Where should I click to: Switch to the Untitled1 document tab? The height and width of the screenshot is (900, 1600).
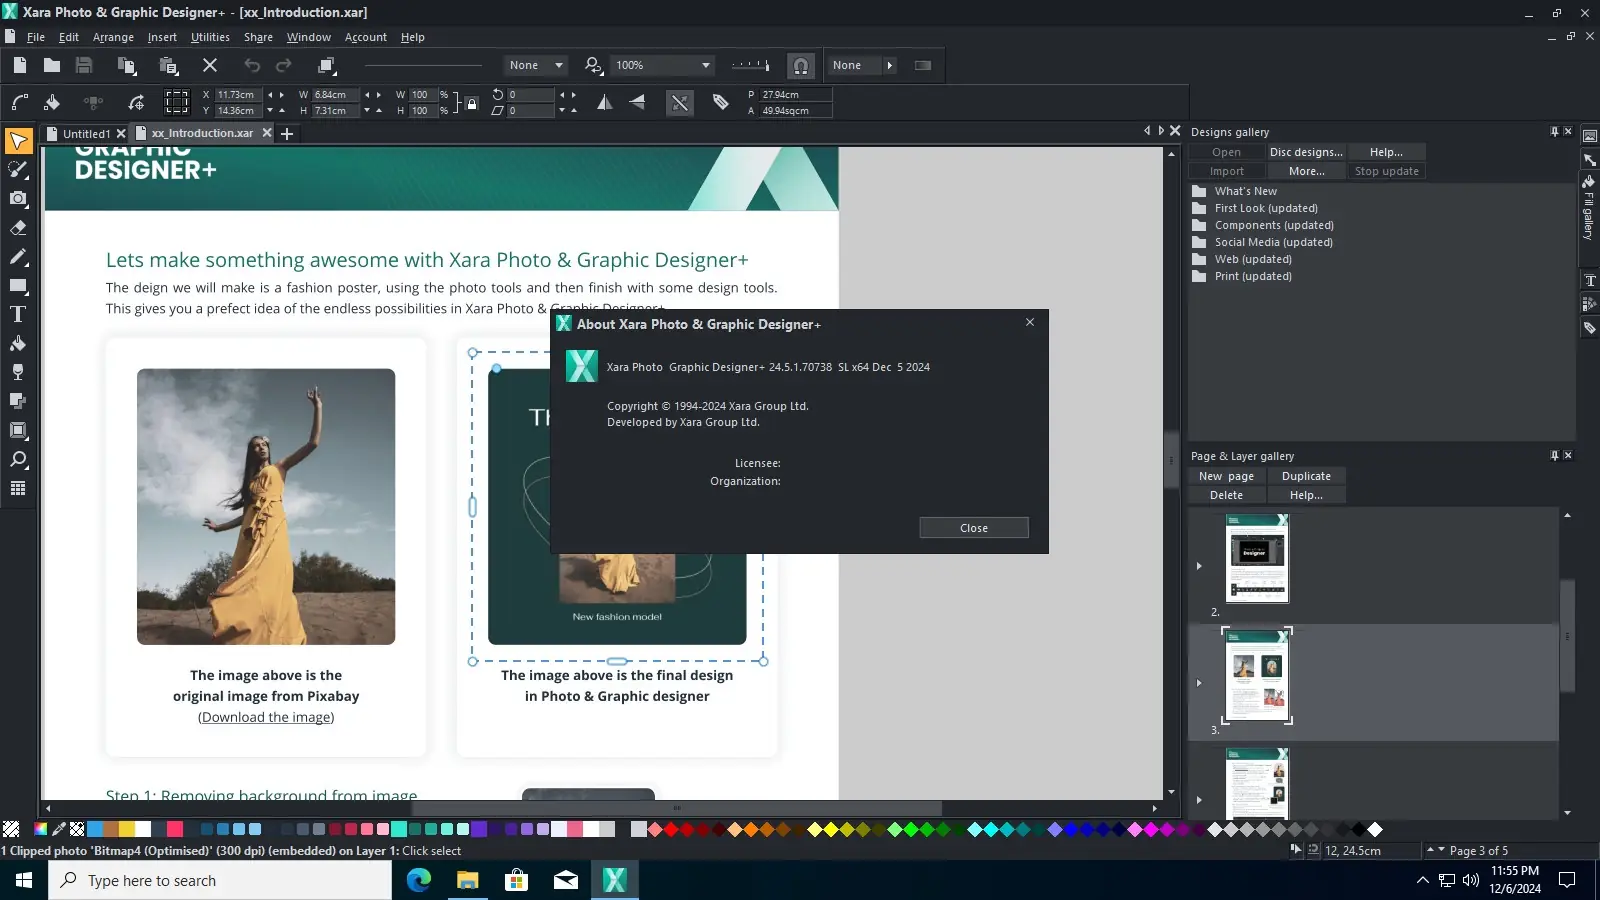(86, 133)
